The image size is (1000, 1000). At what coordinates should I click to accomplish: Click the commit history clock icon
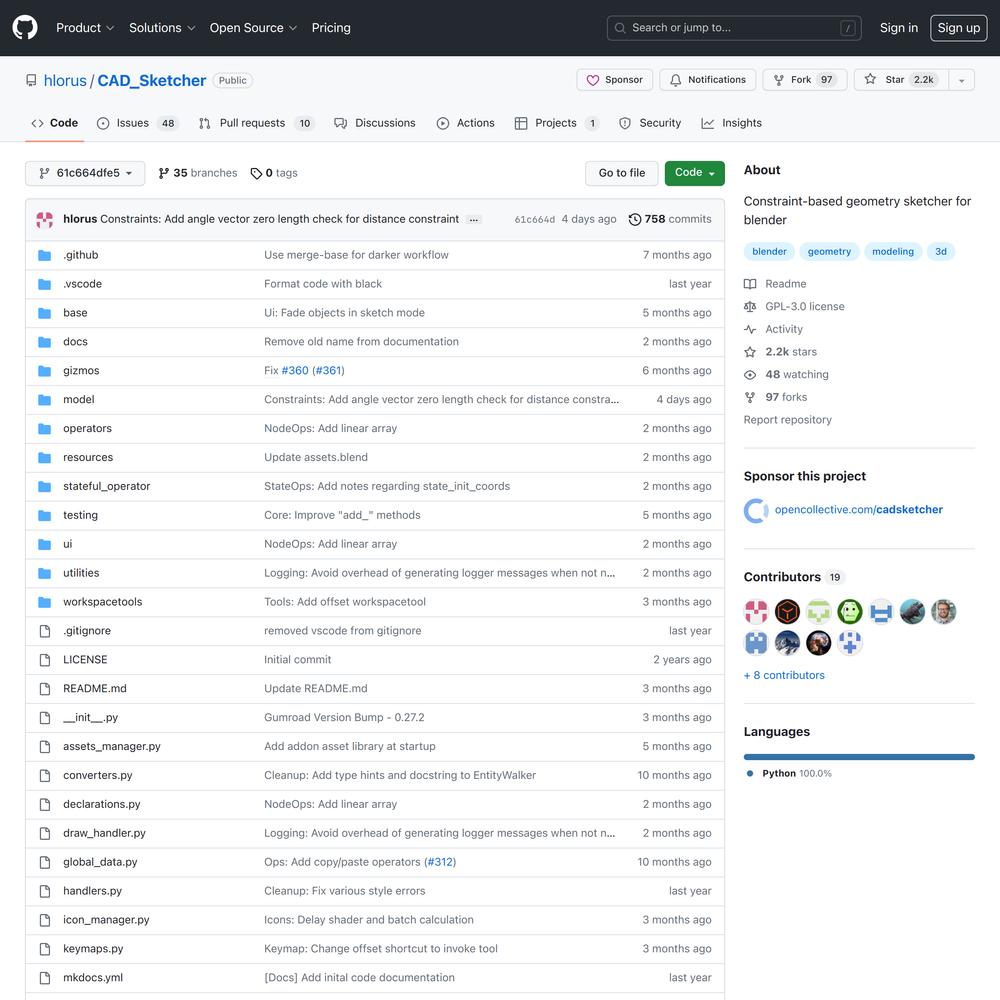[x=635, y=219]
